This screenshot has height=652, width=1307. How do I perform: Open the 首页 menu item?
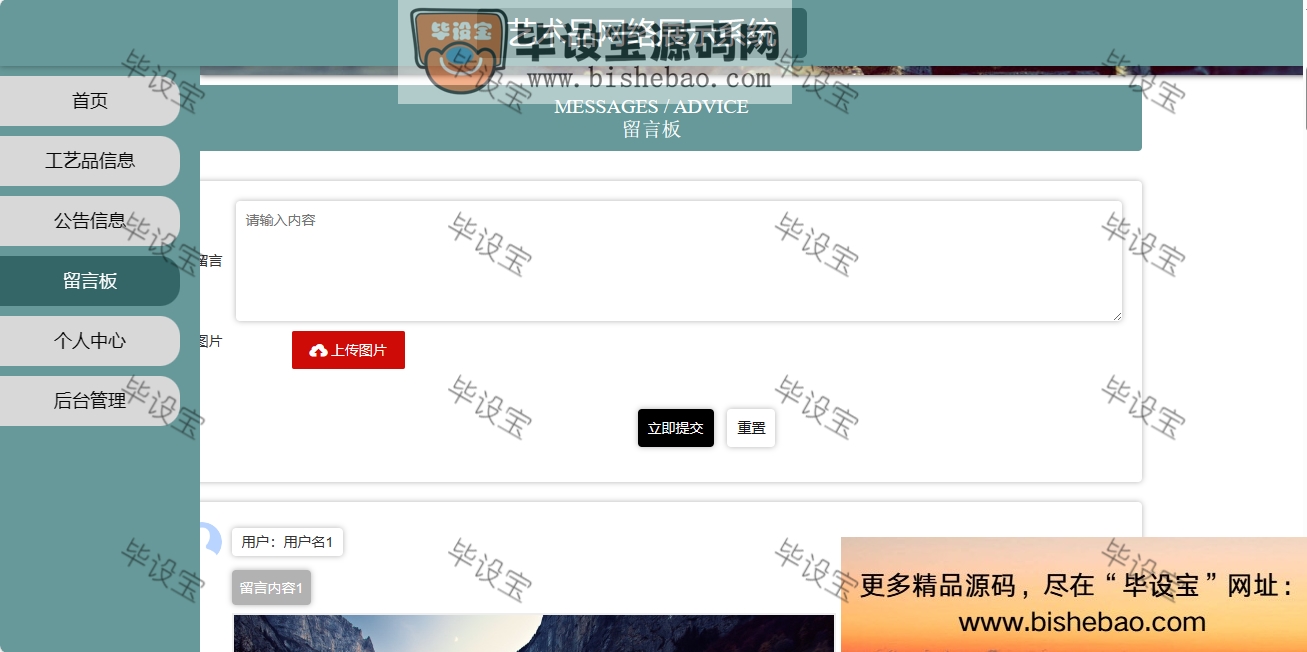[90, 101]
